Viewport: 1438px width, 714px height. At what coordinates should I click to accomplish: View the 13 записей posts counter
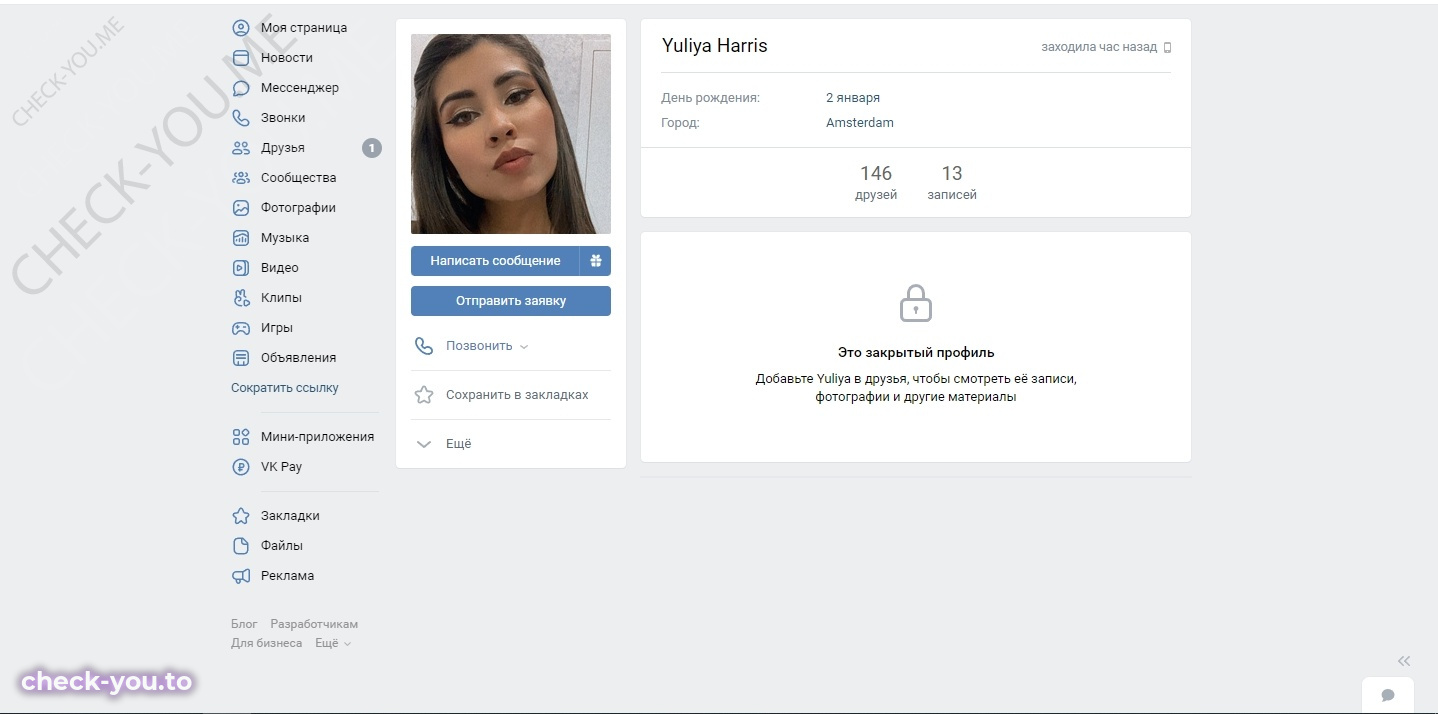coord(952,182)
